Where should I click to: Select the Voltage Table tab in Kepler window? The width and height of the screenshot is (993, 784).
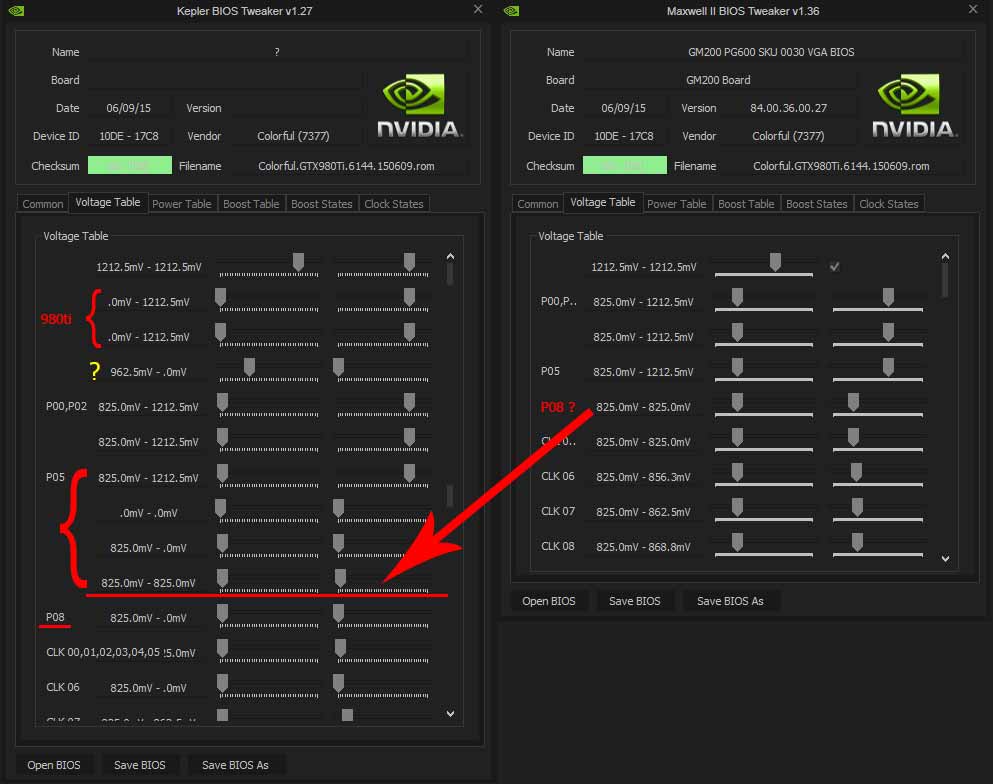108,202
